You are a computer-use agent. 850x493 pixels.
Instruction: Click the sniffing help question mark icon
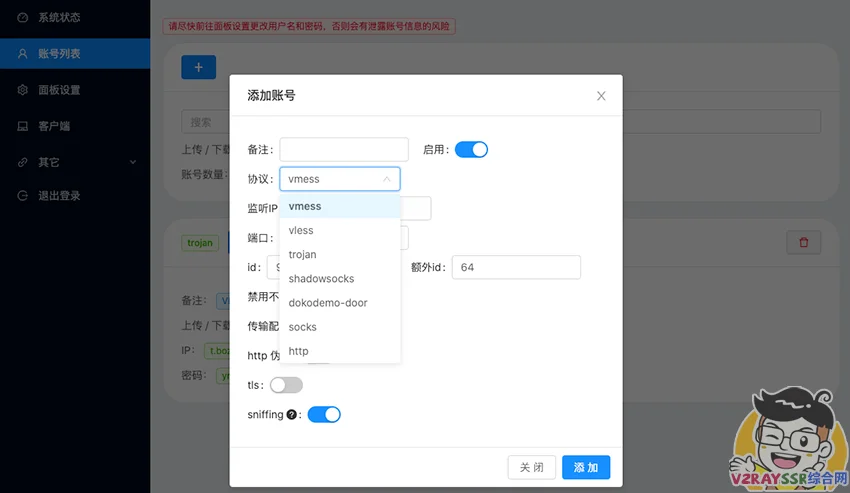(292, 414)
